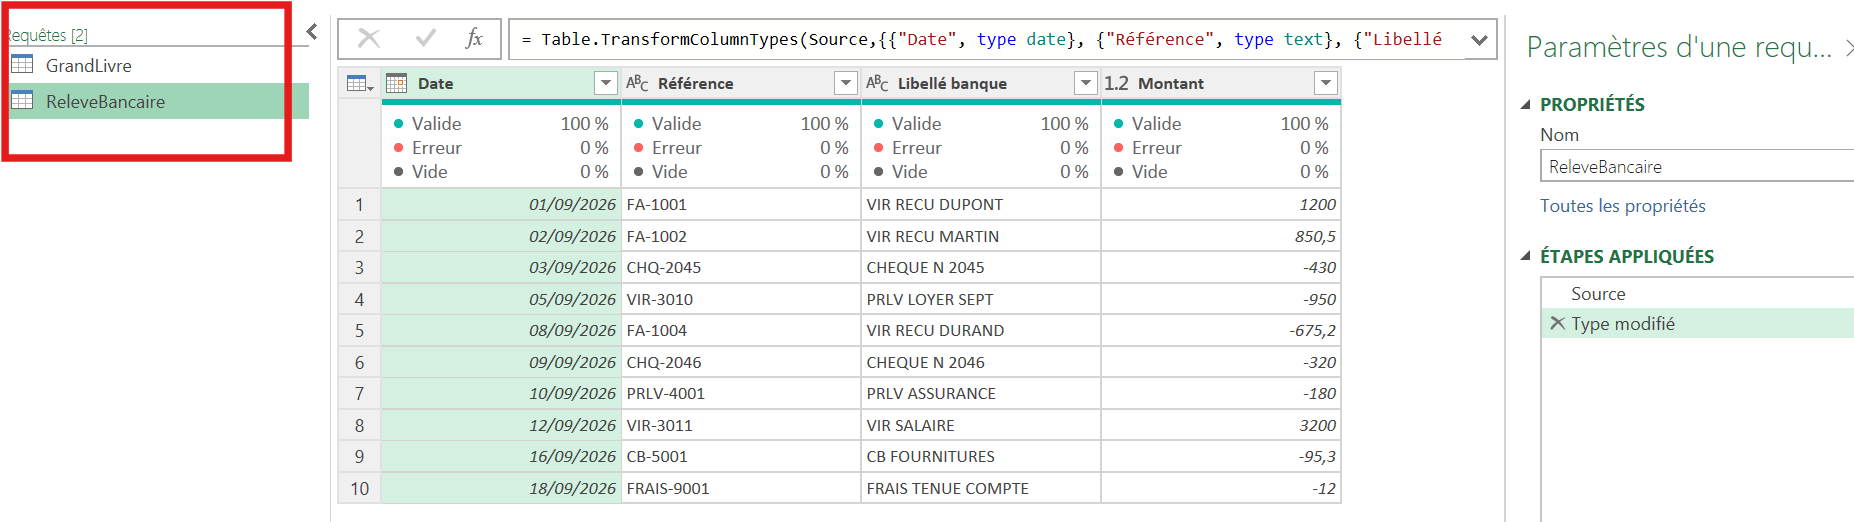1854x522 pixels.
Task: Select row number 5 header
Action: coord(359,330)
